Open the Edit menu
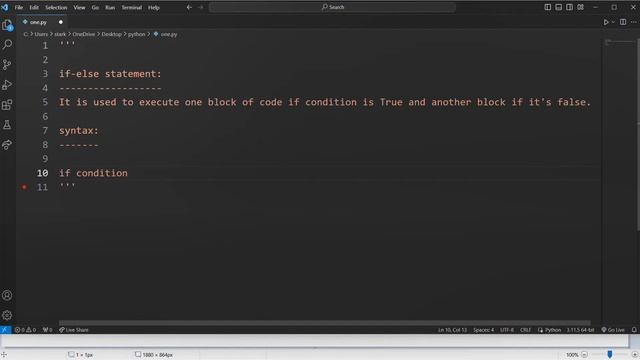640x360 pixels. [x=34, y=7]
